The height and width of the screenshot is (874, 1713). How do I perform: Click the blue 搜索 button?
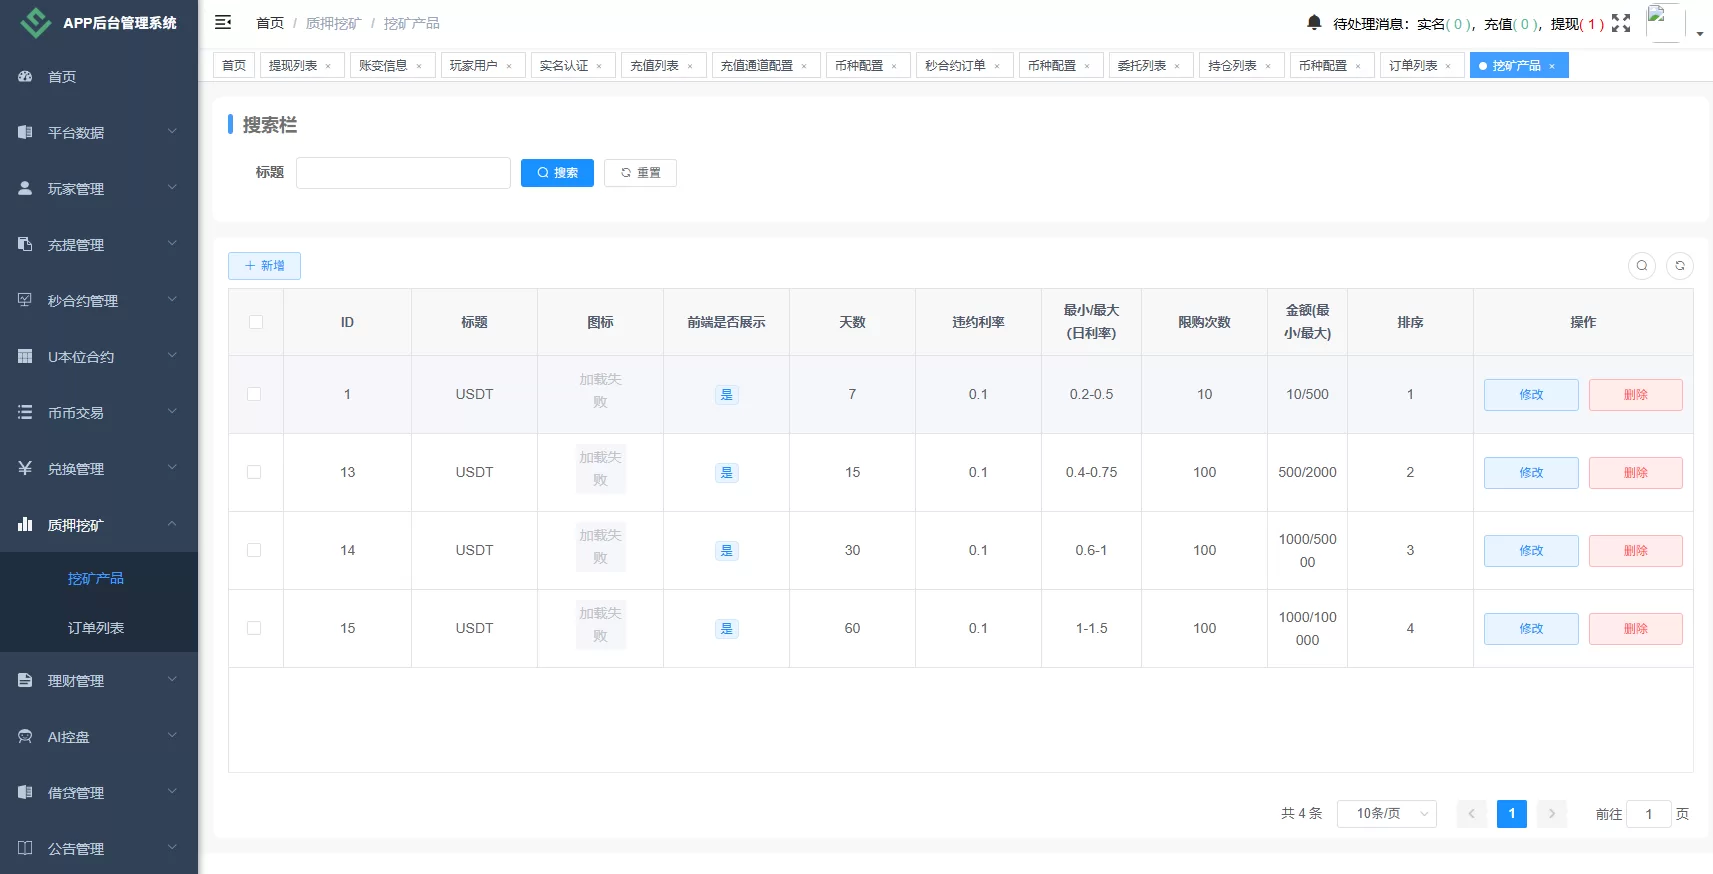pos(557,173)
